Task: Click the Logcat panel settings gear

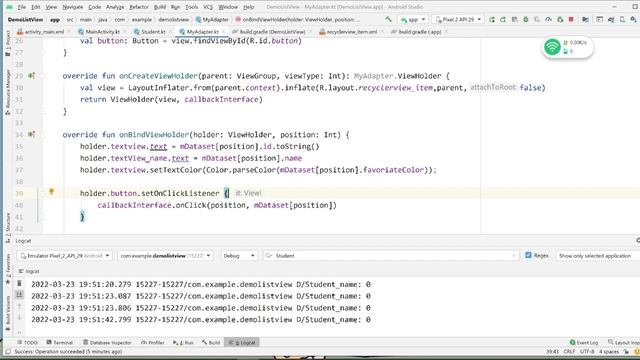Action: click(638, 240)
